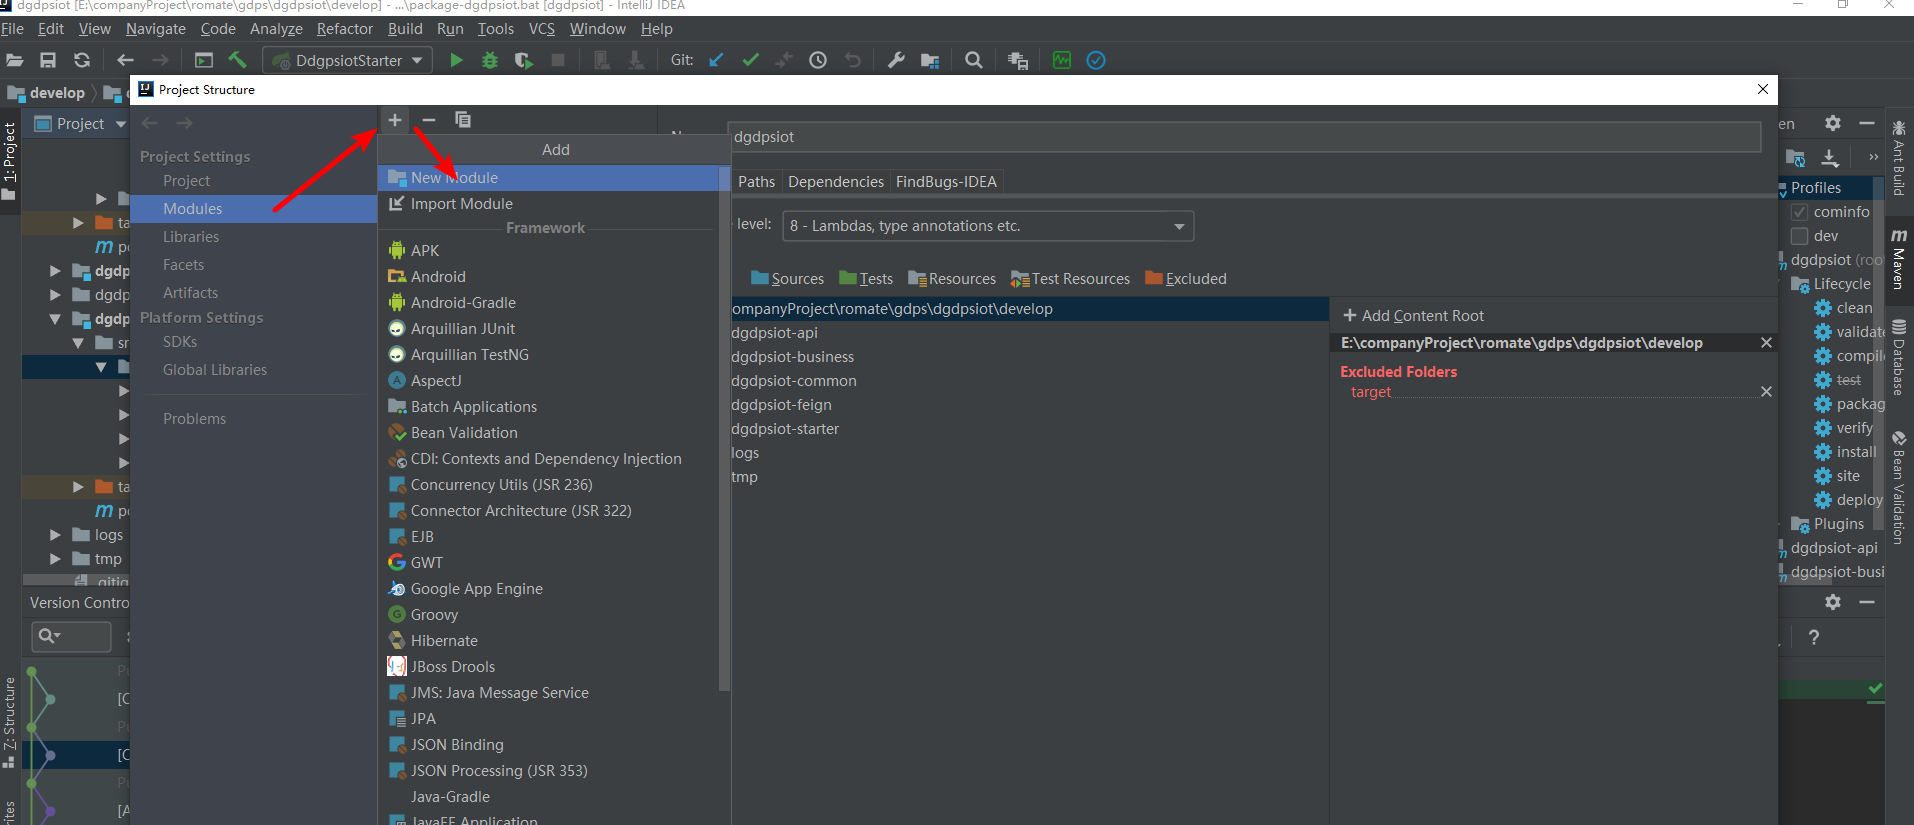Click the Search Everywhere magnifier icon
Screen dimensions: 1914x825
tap(973, 60)
